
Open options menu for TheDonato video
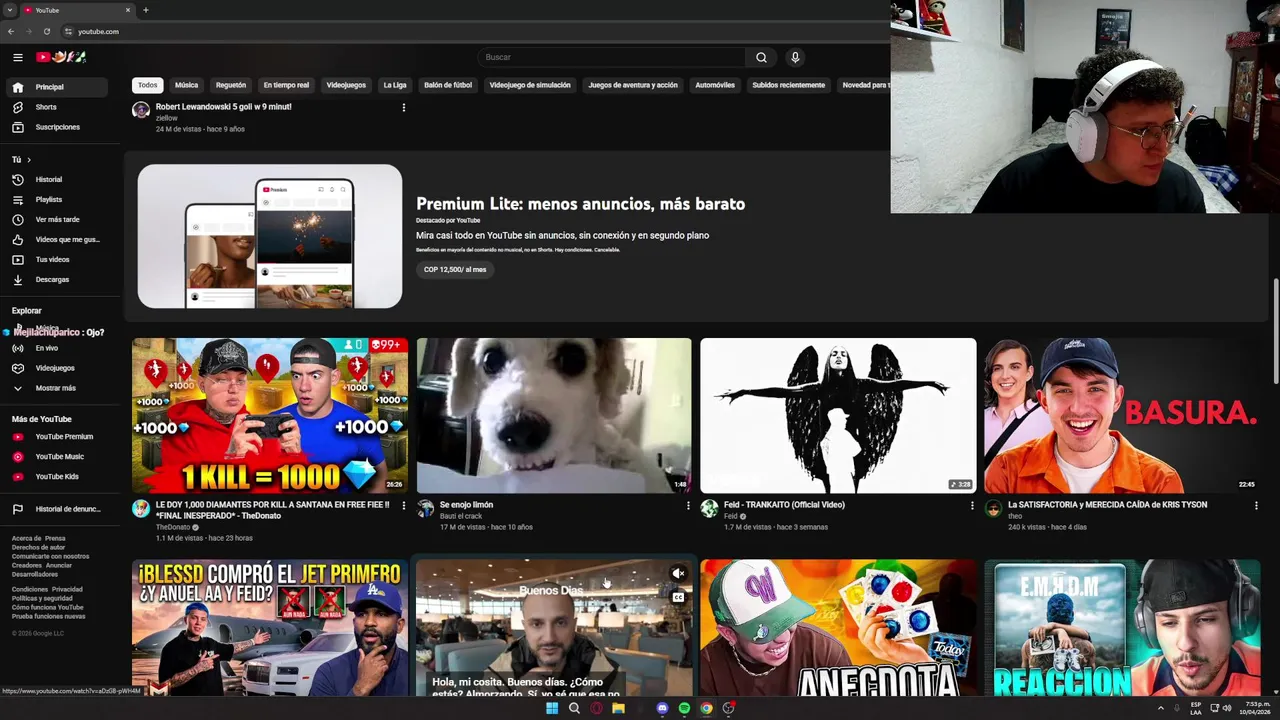[x=404, y=505]
